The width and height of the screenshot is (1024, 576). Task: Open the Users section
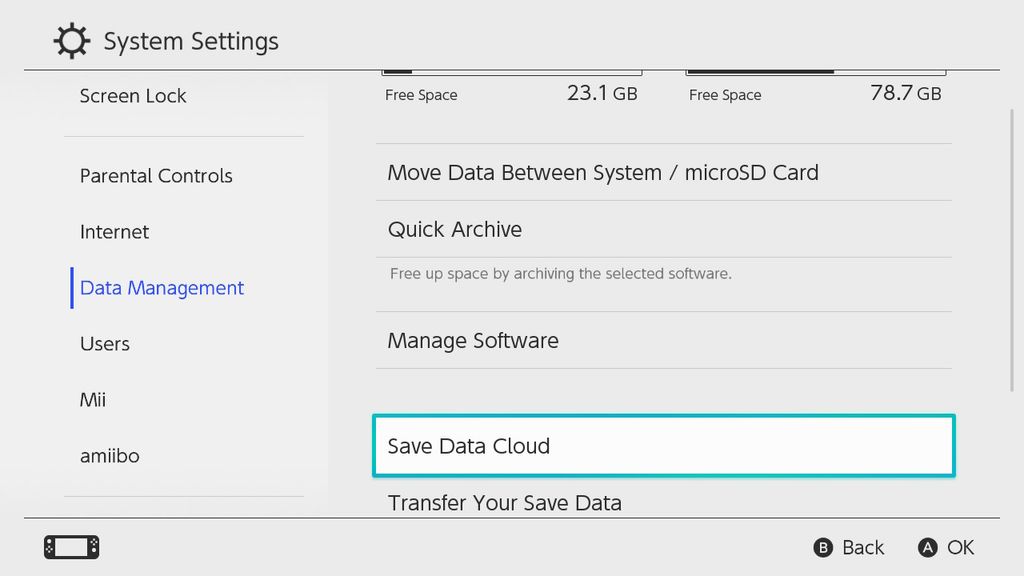point(104,344)
